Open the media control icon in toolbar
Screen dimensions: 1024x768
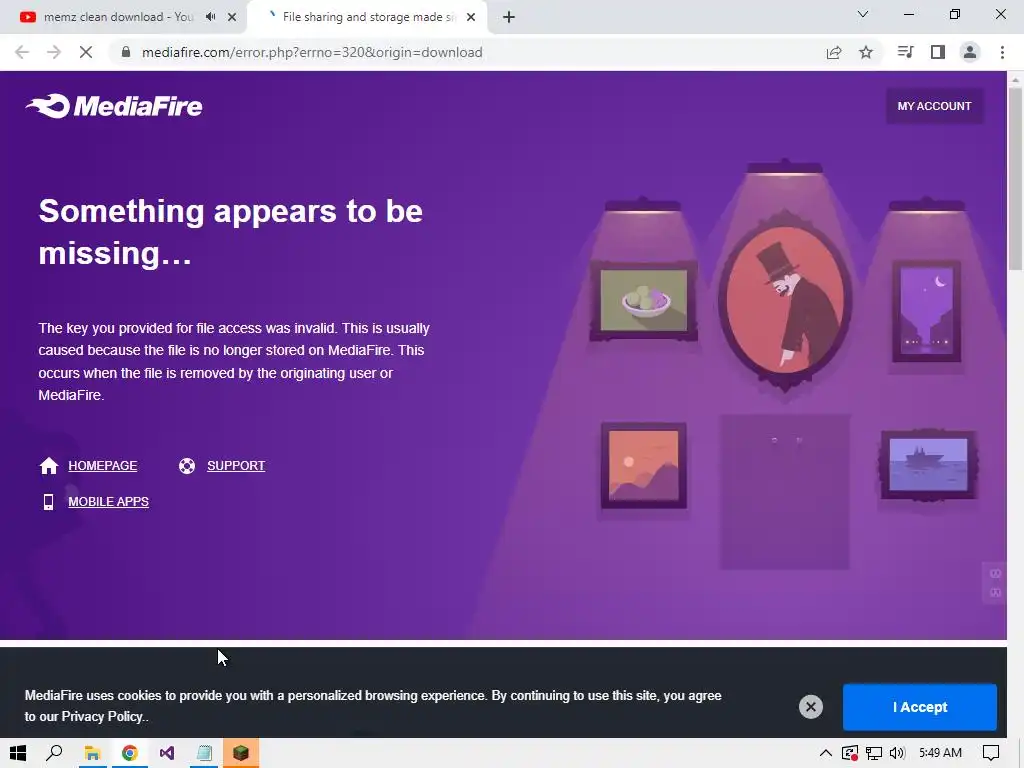[x=905, y=52]
